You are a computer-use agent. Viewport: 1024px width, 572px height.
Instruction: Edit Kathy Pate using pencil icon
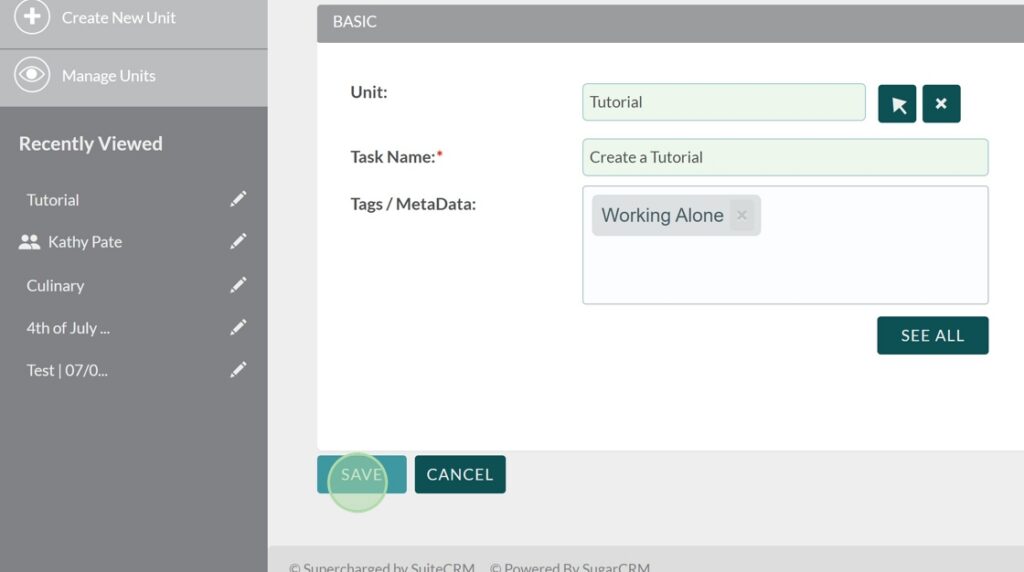[238, 242]
